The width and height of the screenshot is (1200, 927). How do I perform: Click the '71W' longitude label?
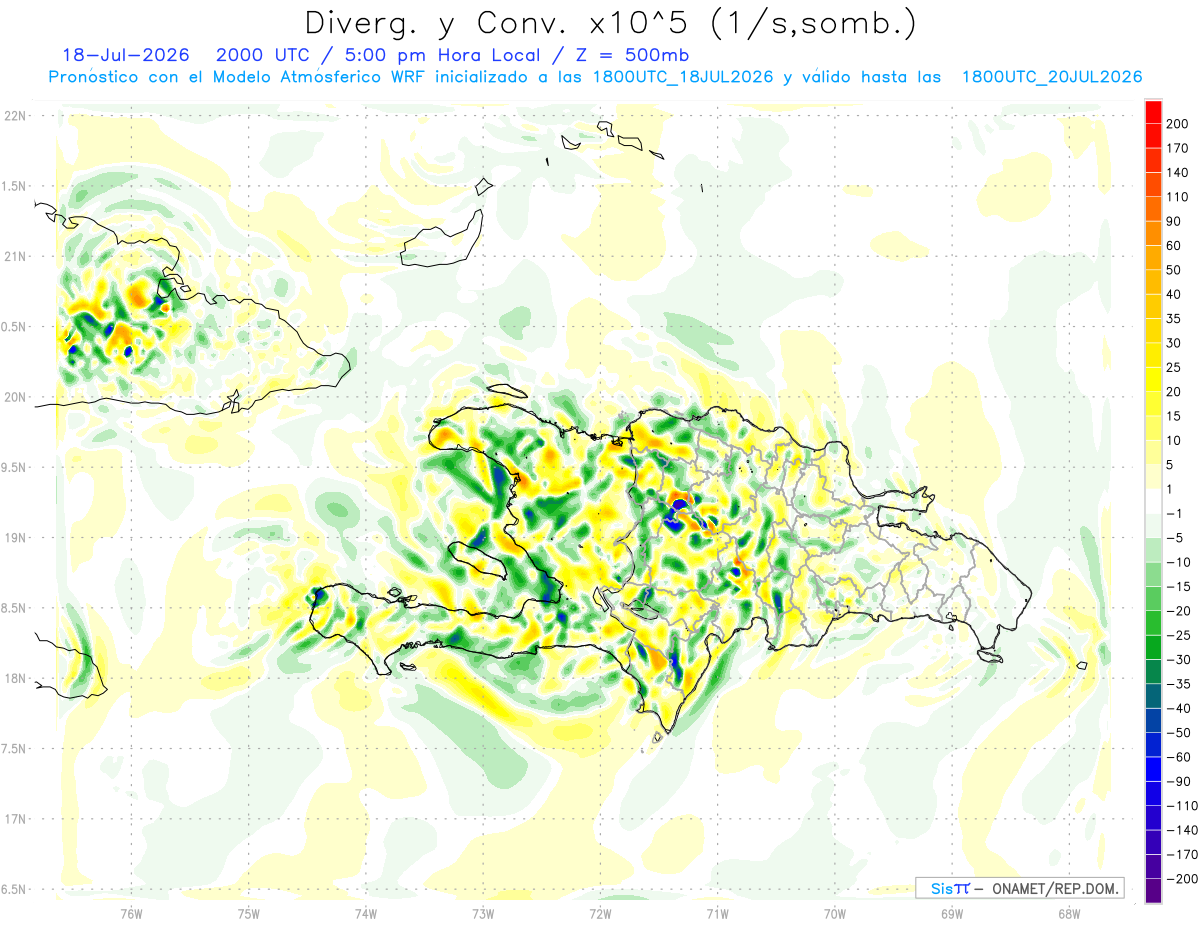click(x=717, y=914)
